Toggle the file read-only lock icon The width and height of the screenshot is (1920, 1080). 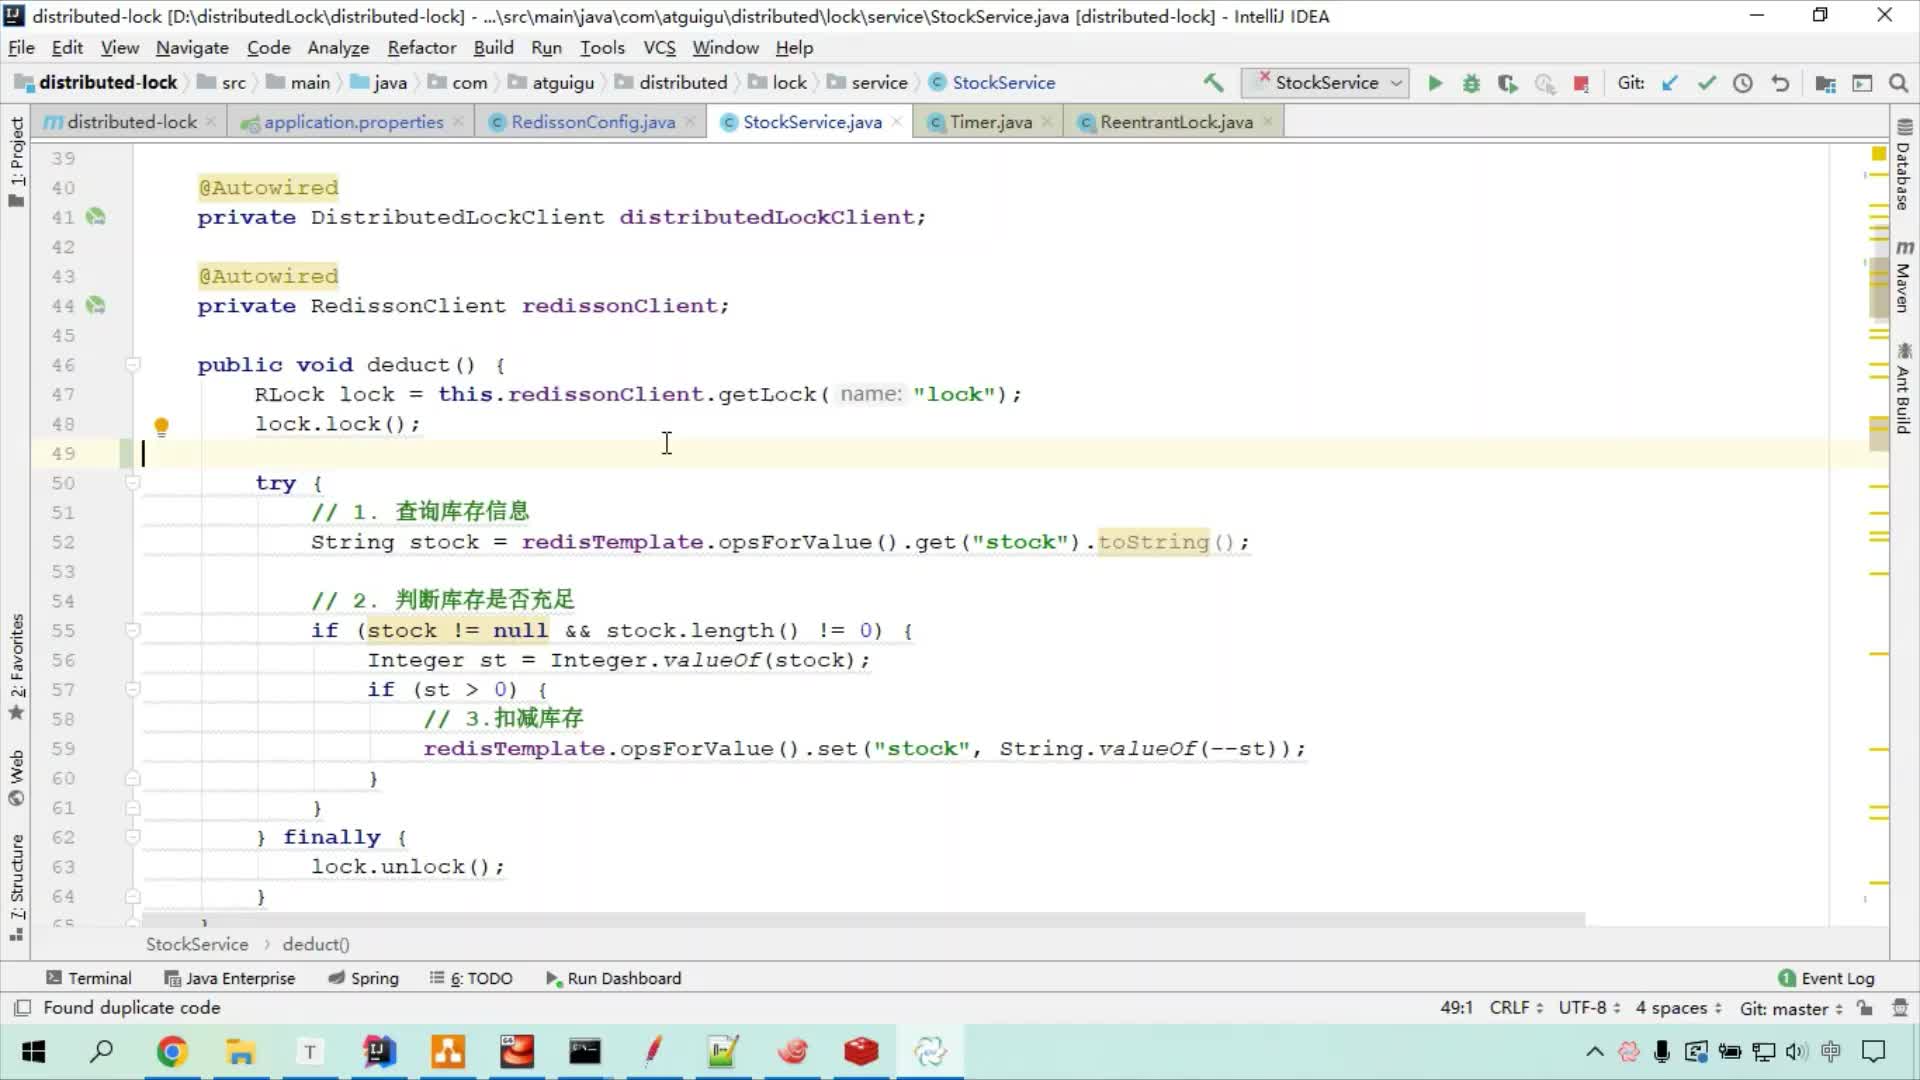pos(1864,1008)
